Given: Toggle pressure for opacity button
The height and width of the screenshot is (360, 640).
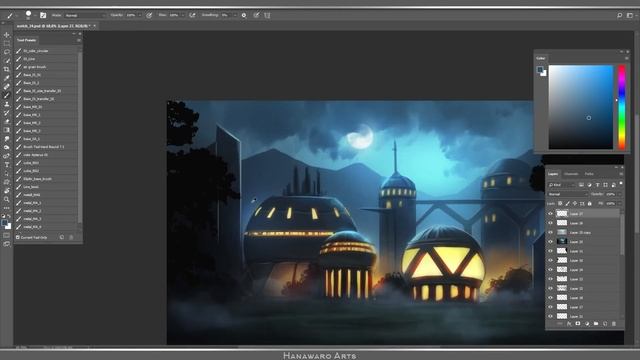Looking at the screenshot, I should click(149, 15).
